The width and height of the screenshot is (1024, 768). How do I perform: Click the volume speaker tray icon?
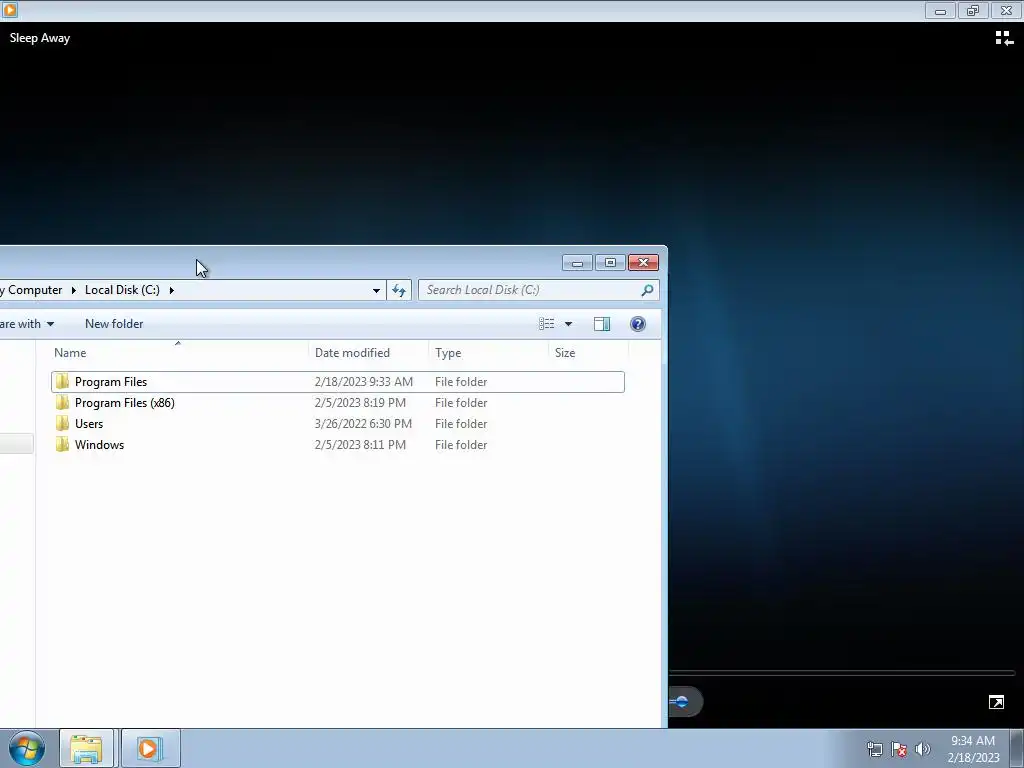pyautogui.click(x=922, y=749)
